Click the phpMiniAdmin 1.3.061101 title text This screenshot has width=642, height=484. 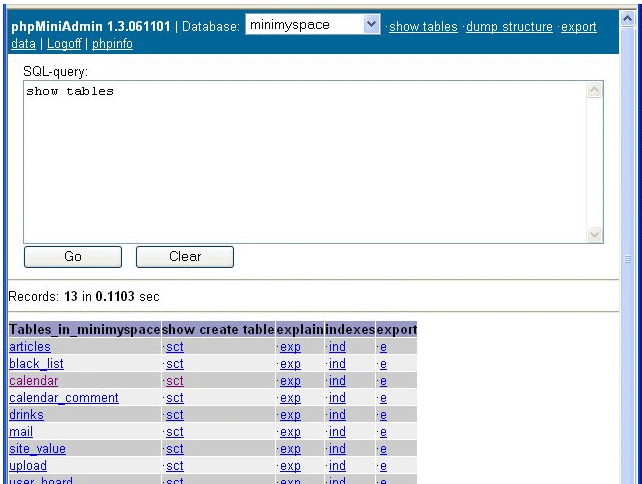coord(90,27)
